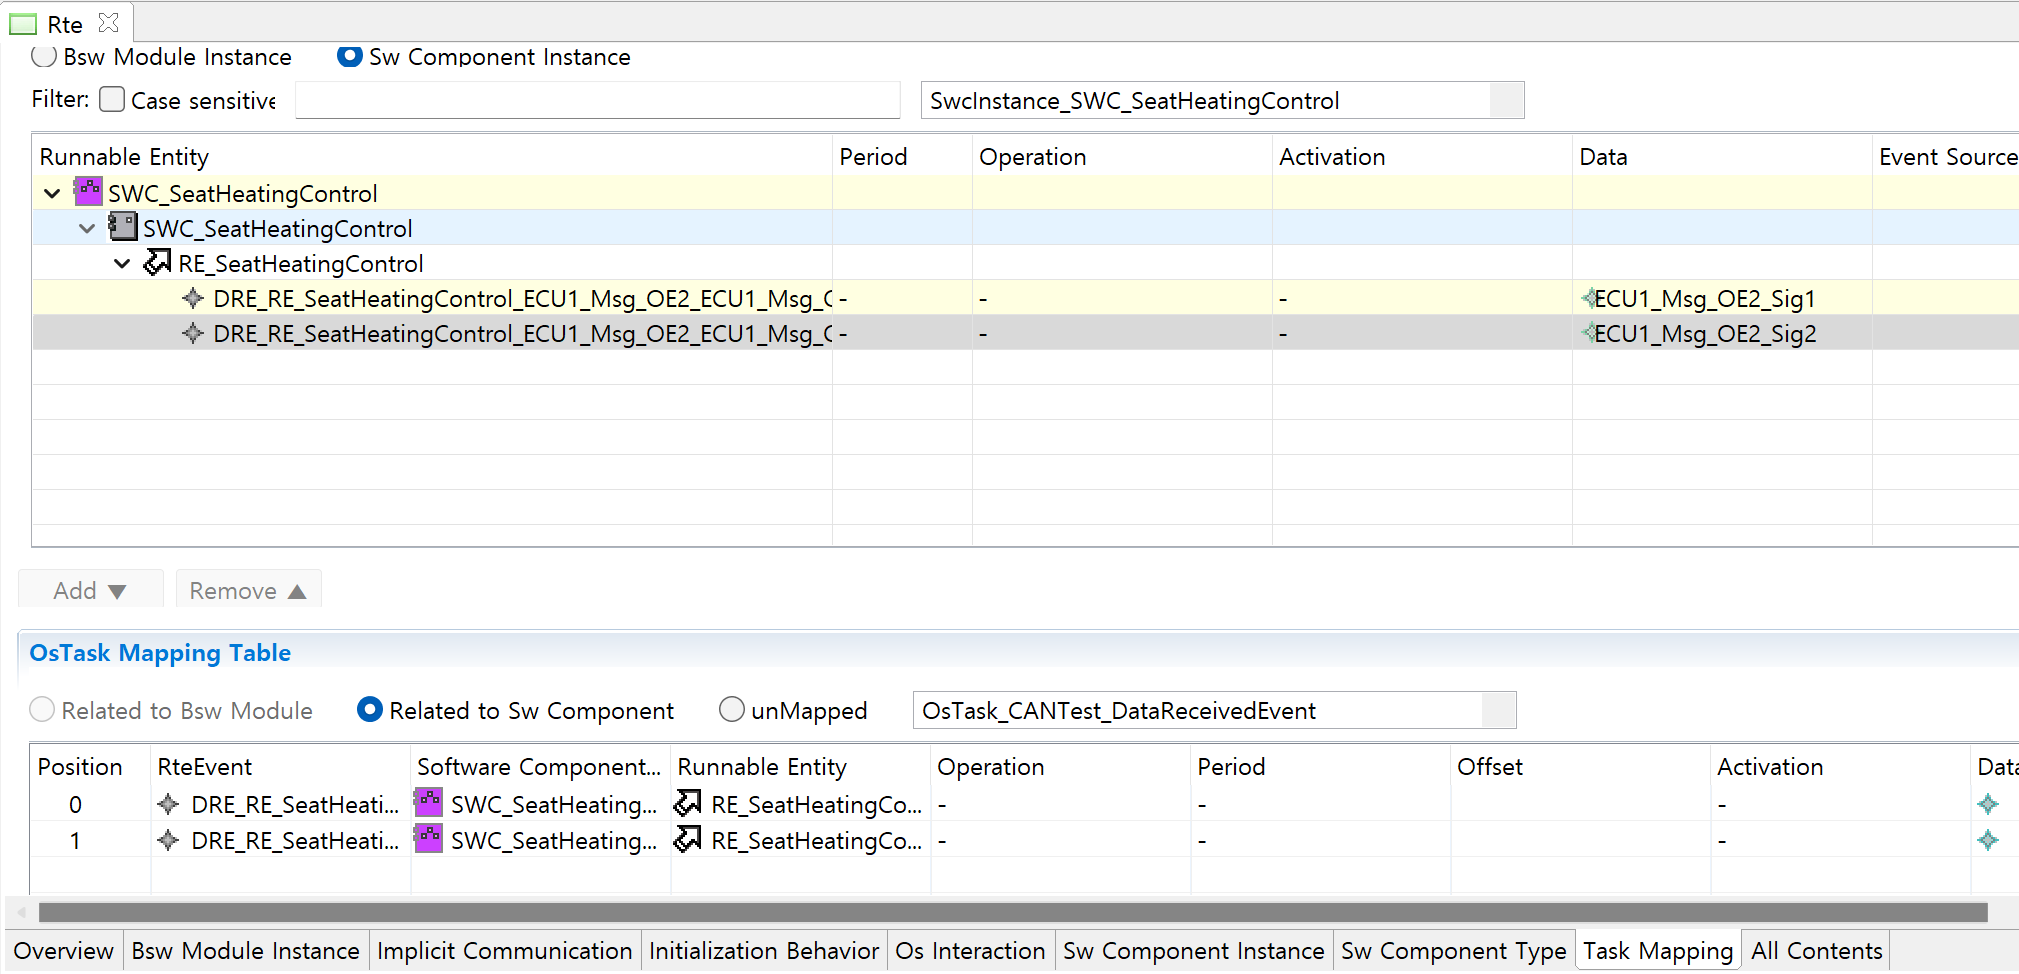Viewport: 2019px width, 974px height.
Task: Click position value 0 in mapping table
Action: [75, 804]
